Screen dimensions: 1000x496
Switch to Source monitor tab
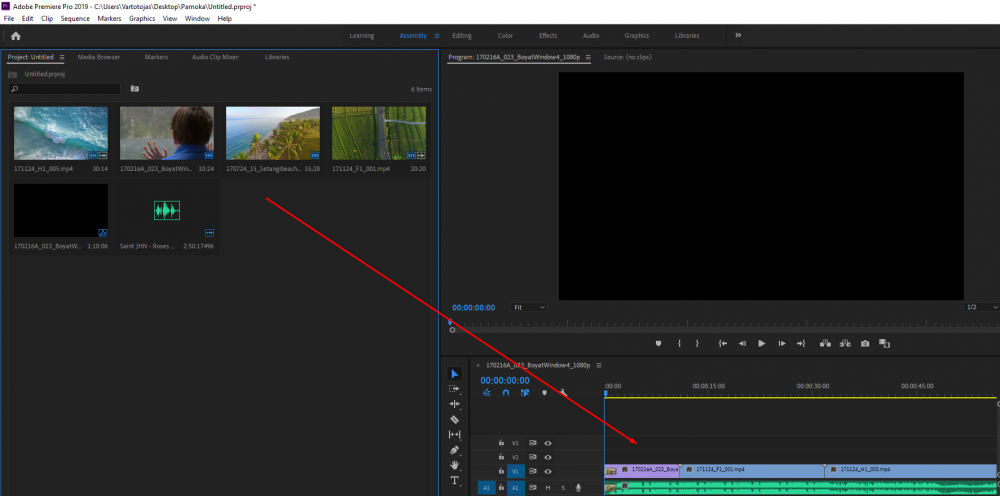[x=628, y=57]
